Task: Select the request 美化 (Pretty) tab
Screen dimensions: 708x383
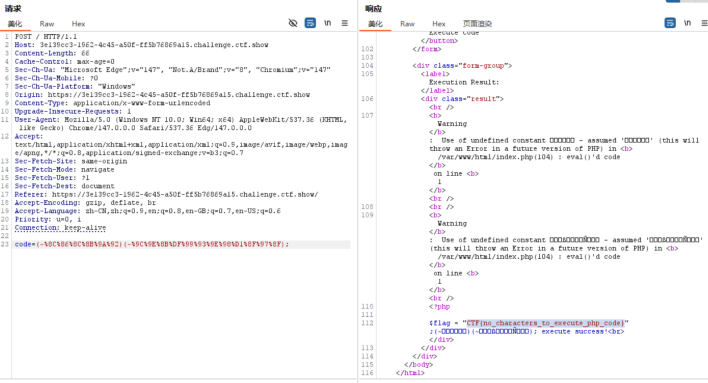Action: click(x=14, y=24)
